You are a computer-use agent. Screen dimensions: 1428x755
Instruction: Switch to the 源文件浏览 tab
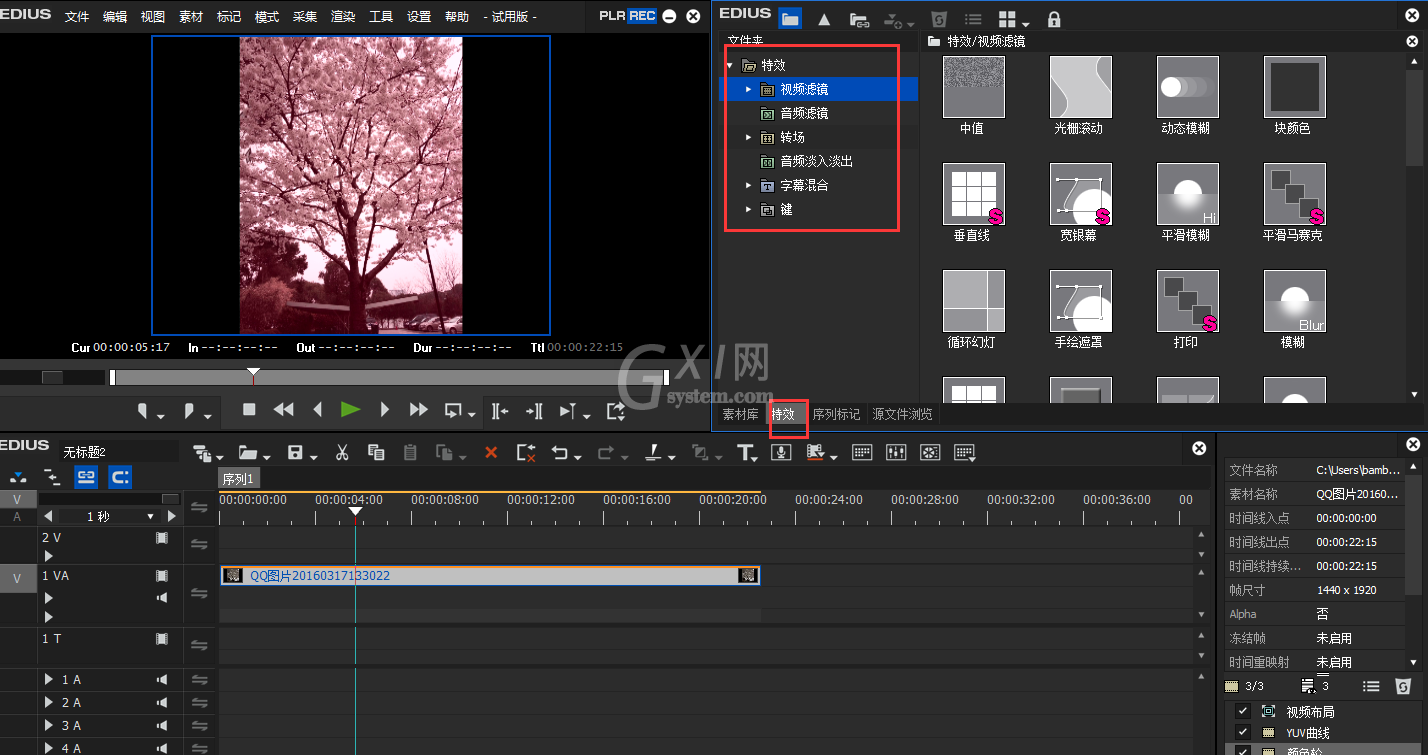tap(902, 414)
